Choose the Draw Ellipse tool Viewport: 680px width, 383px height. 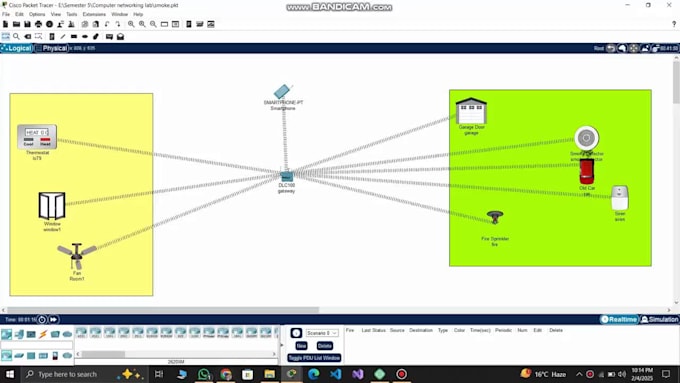pyautogui.click(x=85, y=36)
